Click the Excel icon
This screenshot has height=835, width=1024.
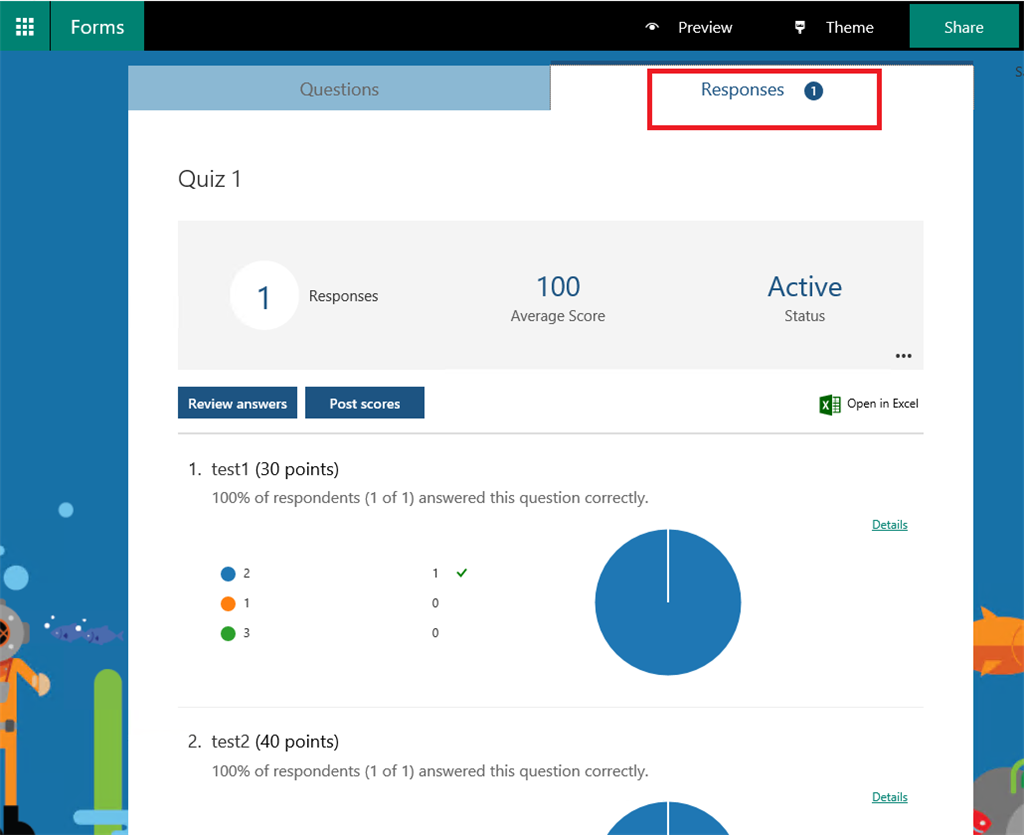(x=829, y=404)
